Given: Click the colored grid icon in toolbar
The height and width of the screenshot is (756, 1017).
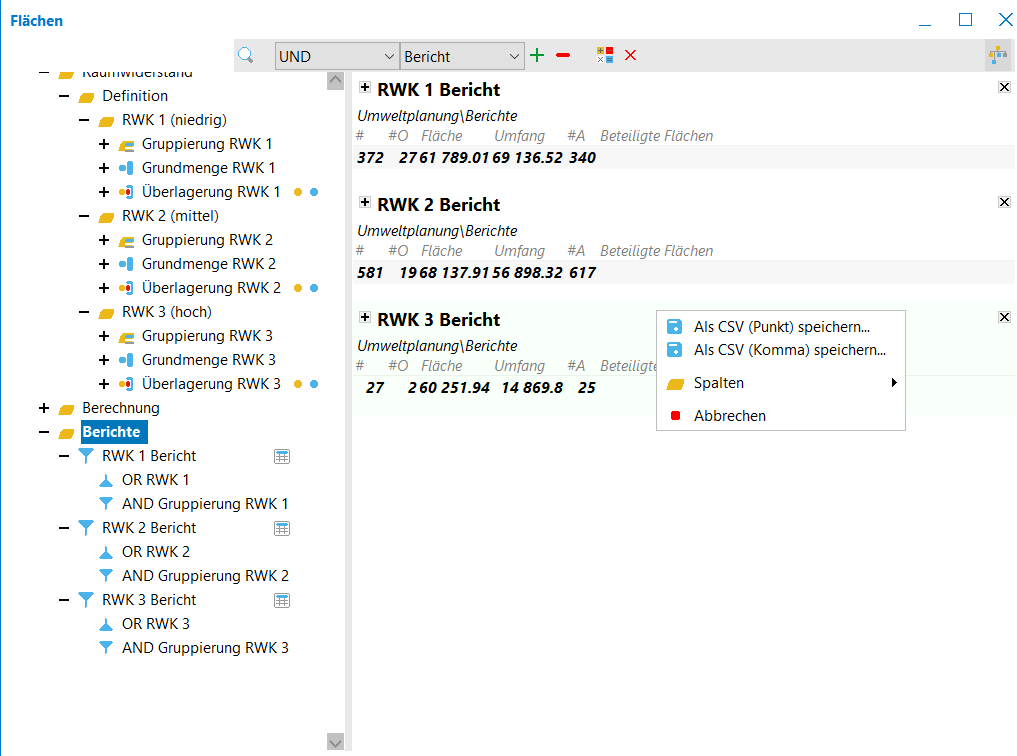Looking at the screenshot, I should click(x=605, y=56).
